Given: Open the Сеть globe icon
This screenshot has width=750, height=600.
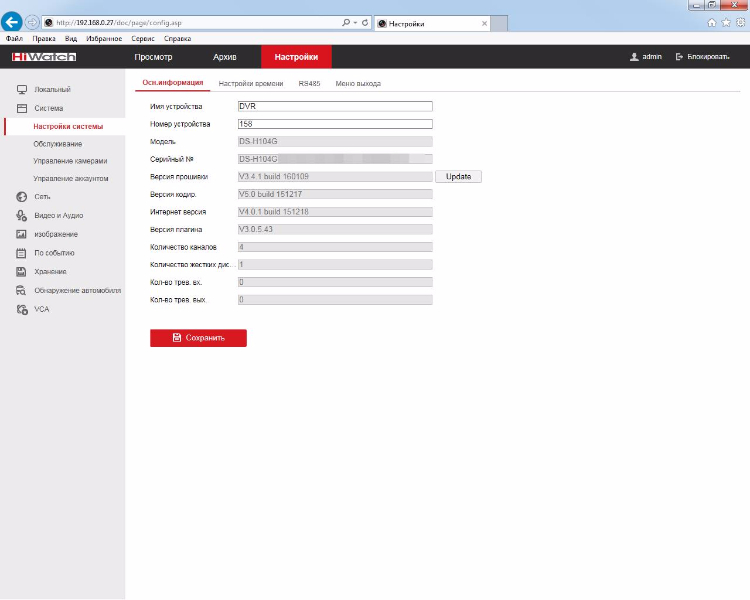Looking at the screenshot, I should 22,197.
